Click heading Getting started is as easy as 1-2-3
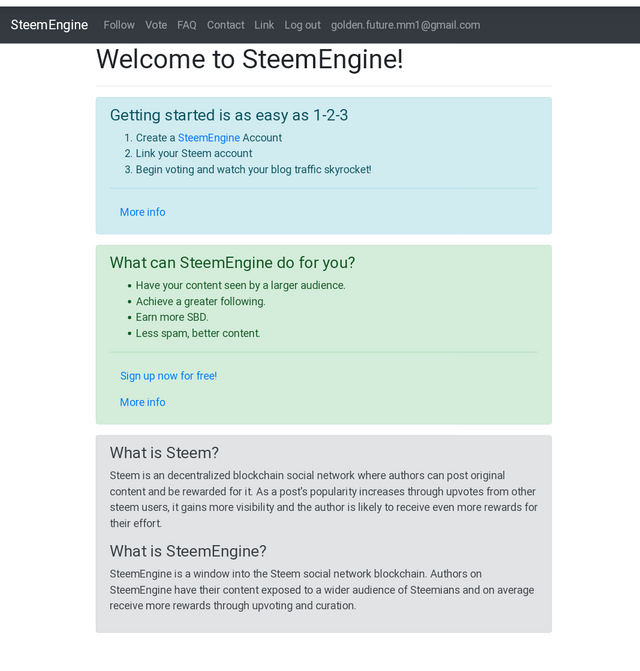 coord(229,115)
